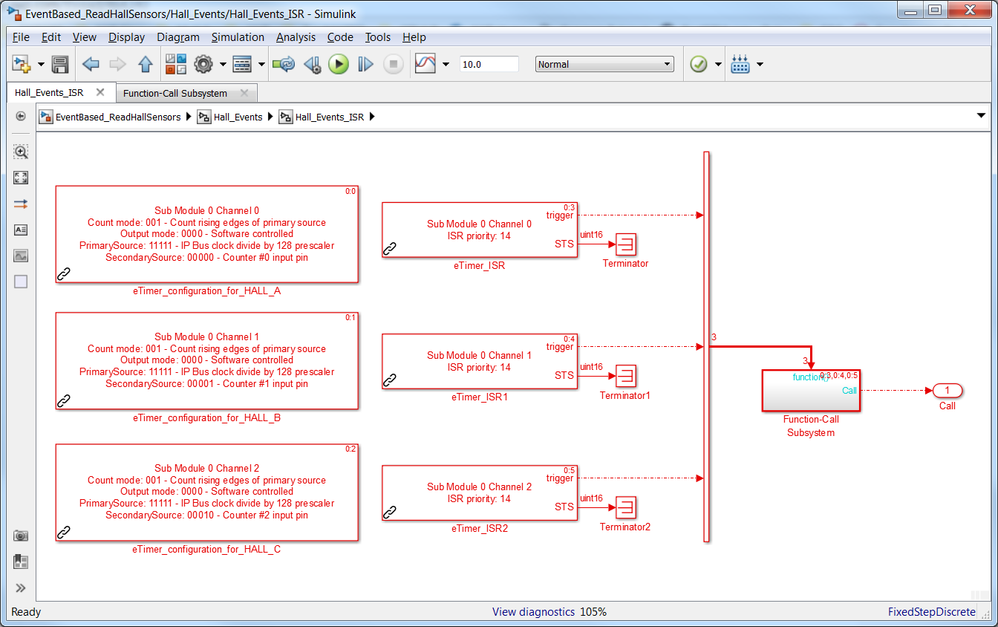Select the Call outport block

click(x=947, y=390)
